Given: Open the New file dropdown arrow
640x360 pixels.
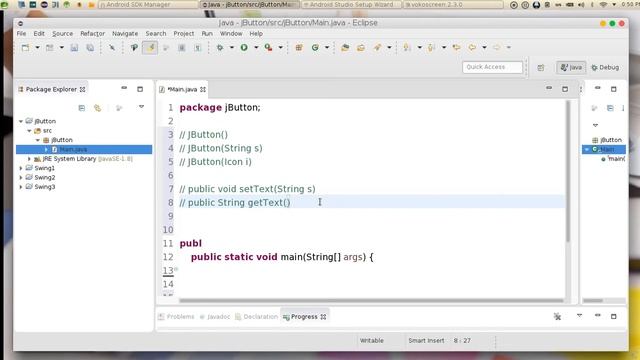Looking at the screenshot, I should (x=37, y=48).
